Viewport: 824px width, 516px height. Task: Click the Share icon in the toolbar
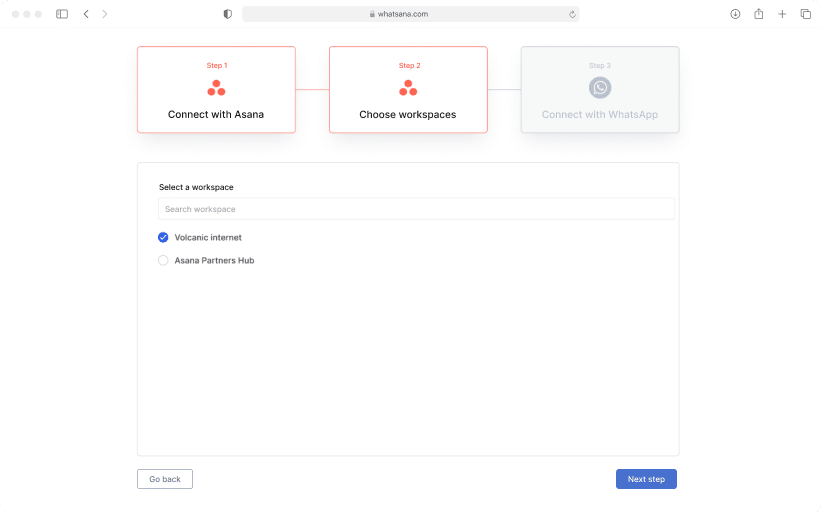coord(759,14)
